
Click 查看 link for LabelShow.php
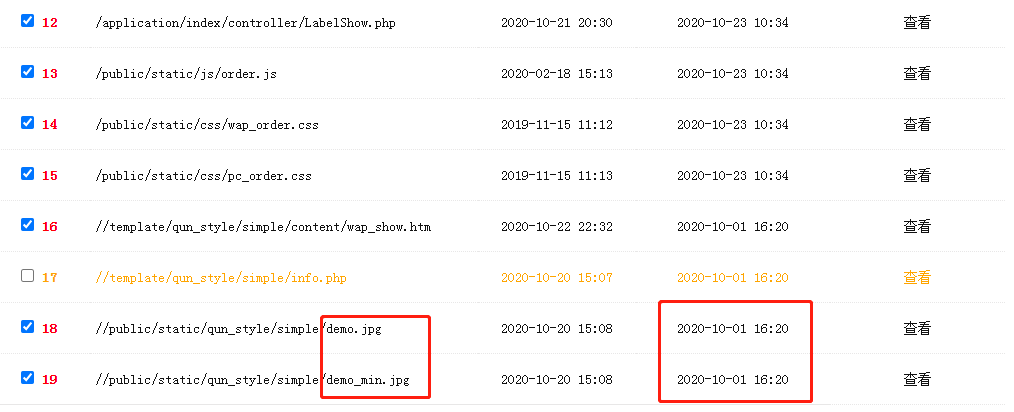click(916, 22)
